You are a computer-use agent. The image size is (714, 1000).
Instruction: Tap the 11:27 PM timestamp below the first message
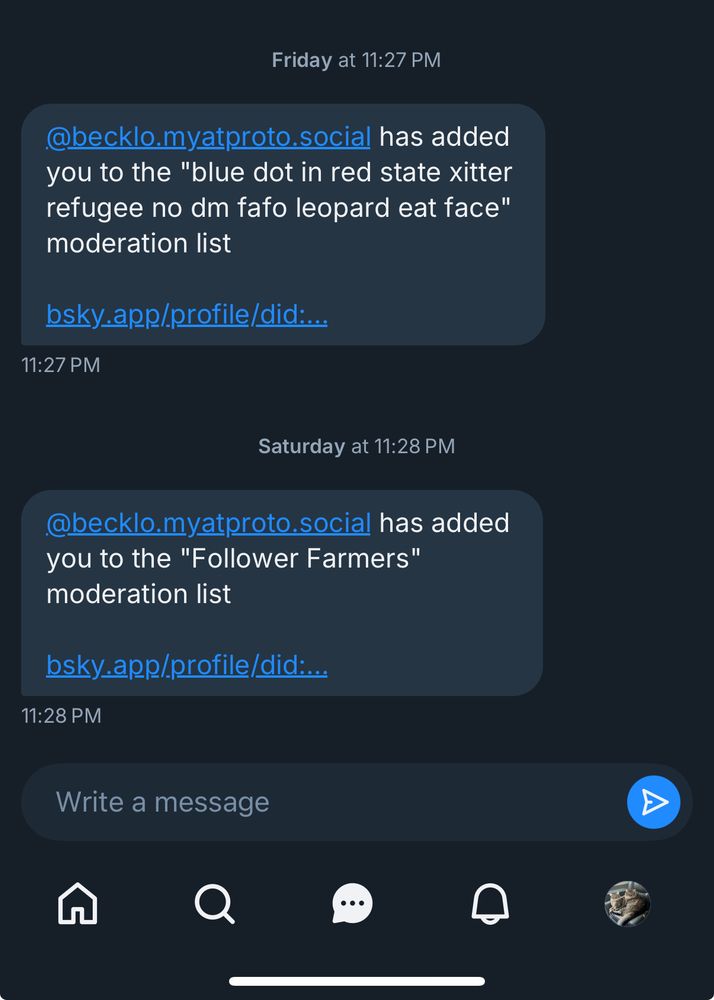pyautogui.click(x=61, y=365)
